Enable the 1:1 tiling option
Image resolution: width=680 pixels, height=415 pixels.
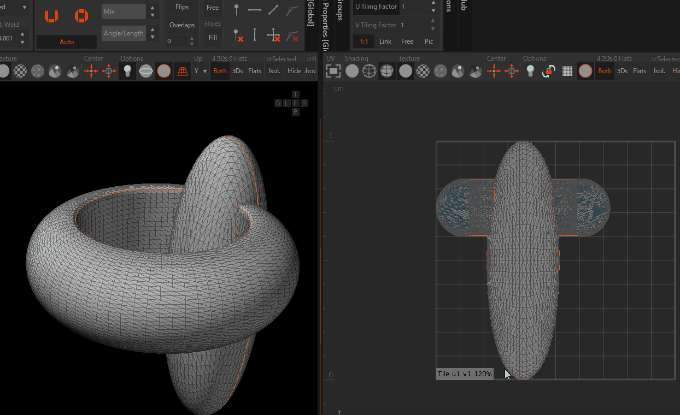click(x=364, y=42)
